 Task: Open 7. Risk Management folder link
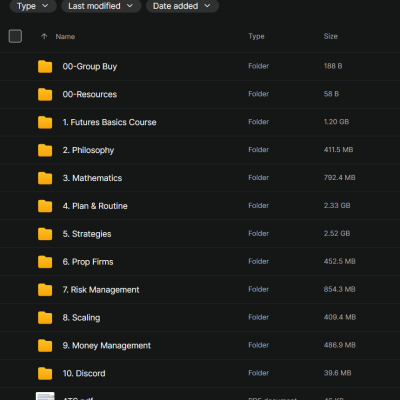click(x=101, y=290)
